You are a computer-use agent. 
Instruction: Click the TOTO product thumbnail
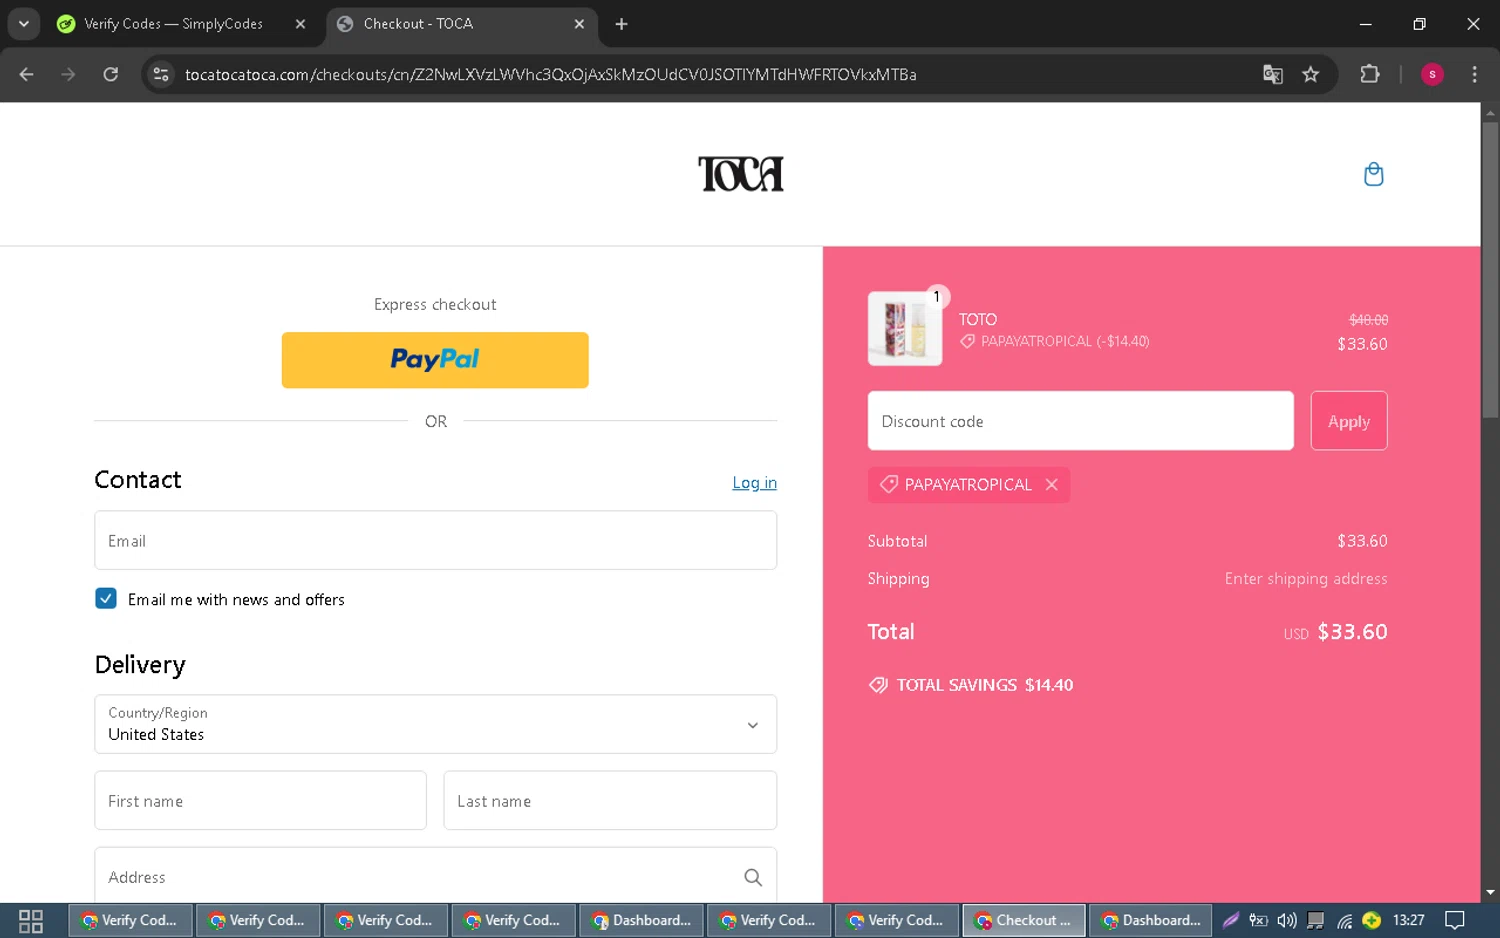click(x=905, y=328)
